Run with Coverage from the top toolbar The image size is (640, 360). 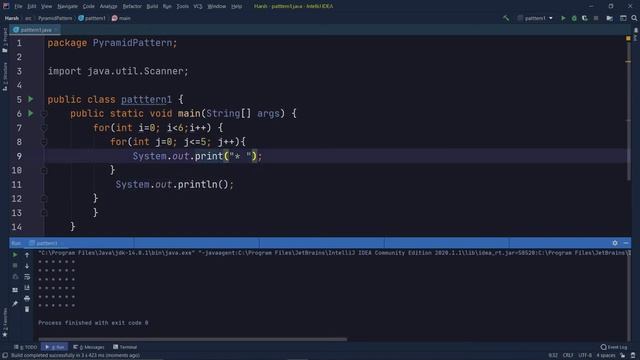[584, 18]
